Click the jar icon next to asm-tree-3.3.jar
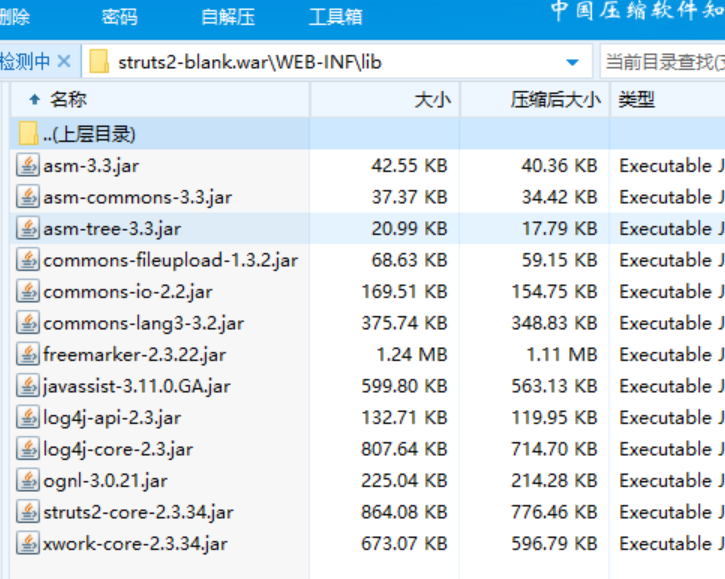This screenshot has width=725, height=579. [28, 228]
